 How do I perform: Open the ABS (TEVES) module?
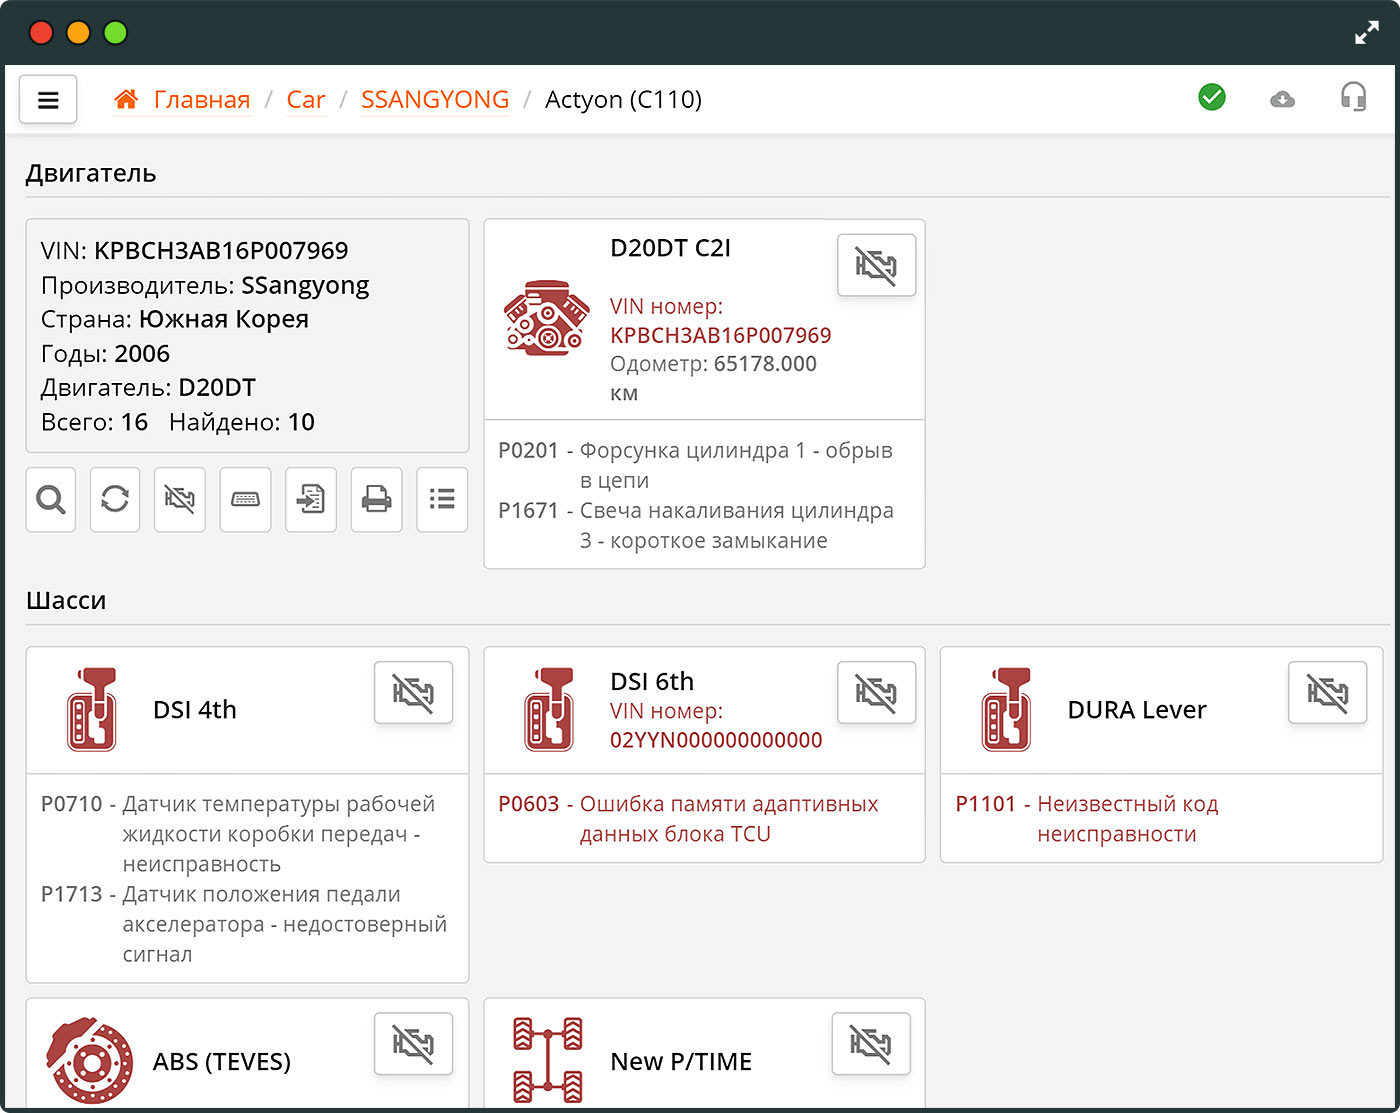click(222, 1061)
